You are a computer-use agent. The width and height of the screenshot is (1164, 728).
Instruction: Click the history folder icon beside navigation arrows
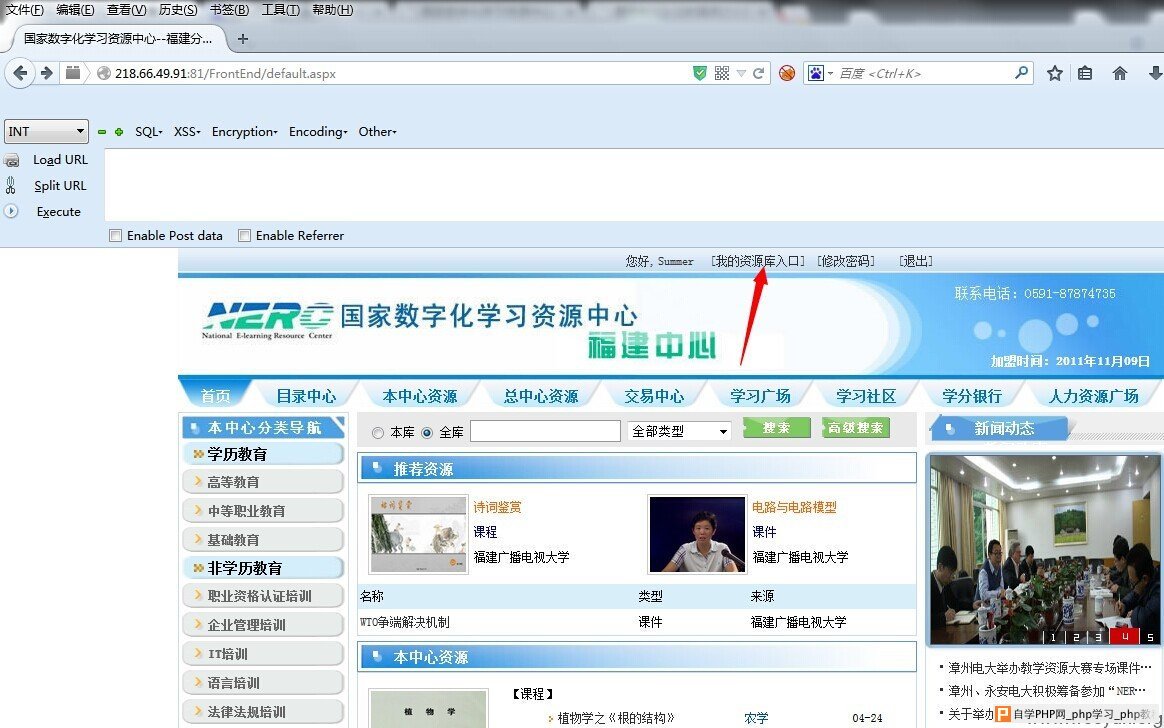pyautogui.click(x=73, y=73)
